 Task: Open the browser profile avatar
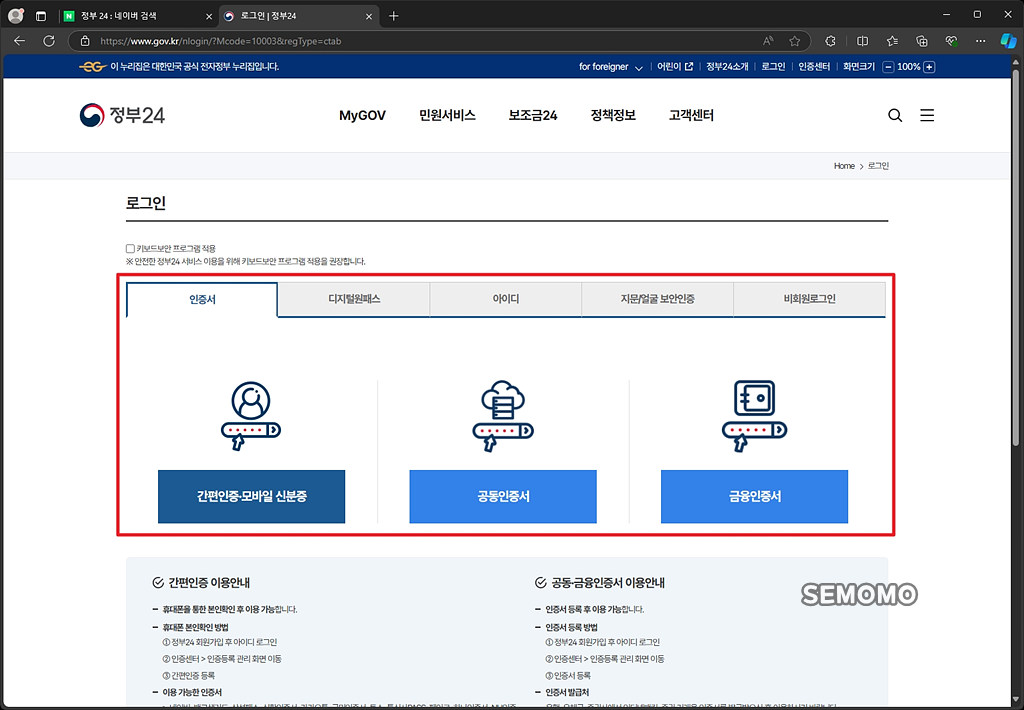click(16, 16)
